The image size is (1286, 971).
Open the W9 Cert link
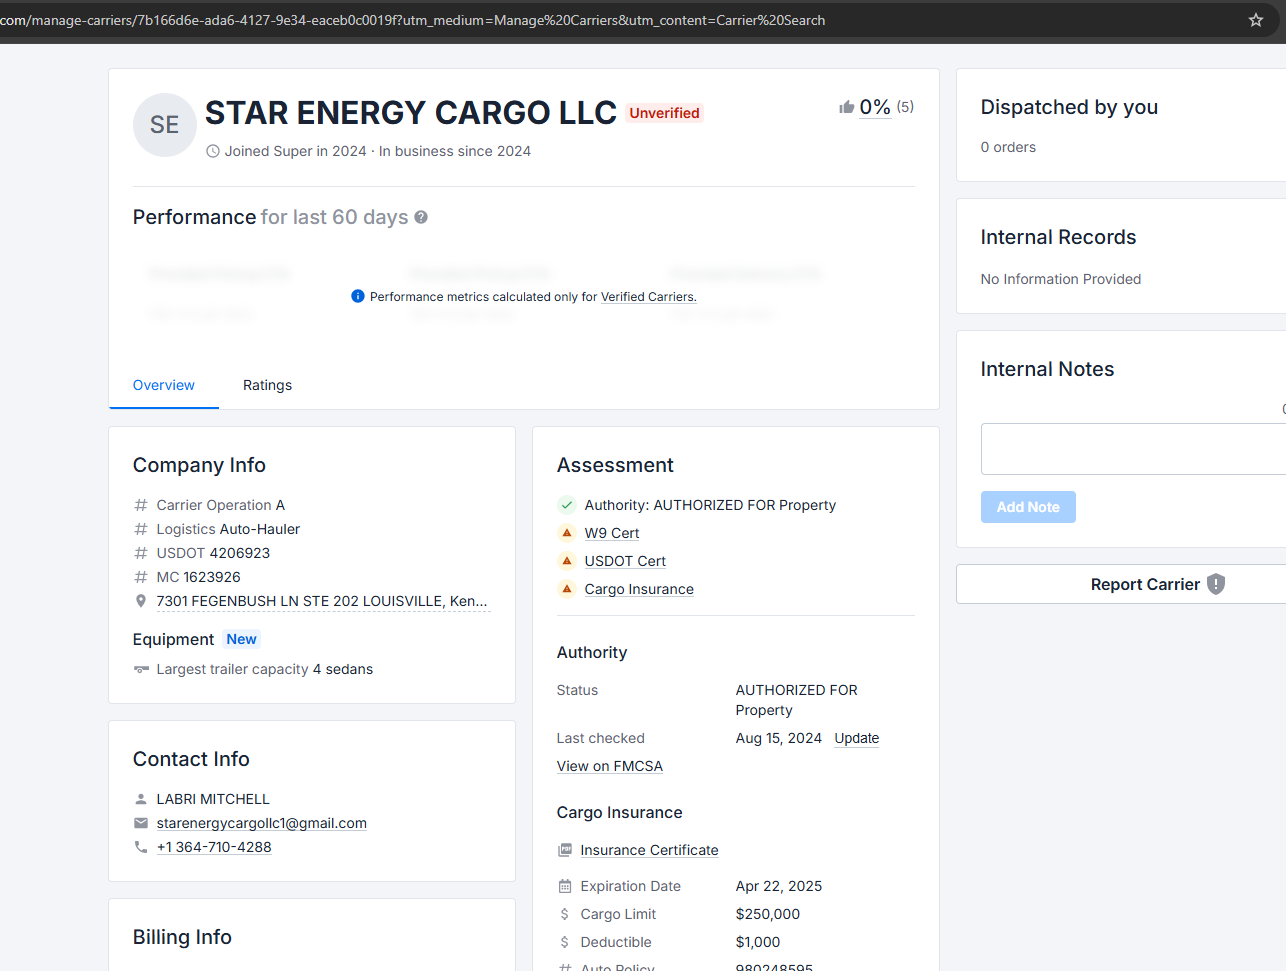(612, 533)
